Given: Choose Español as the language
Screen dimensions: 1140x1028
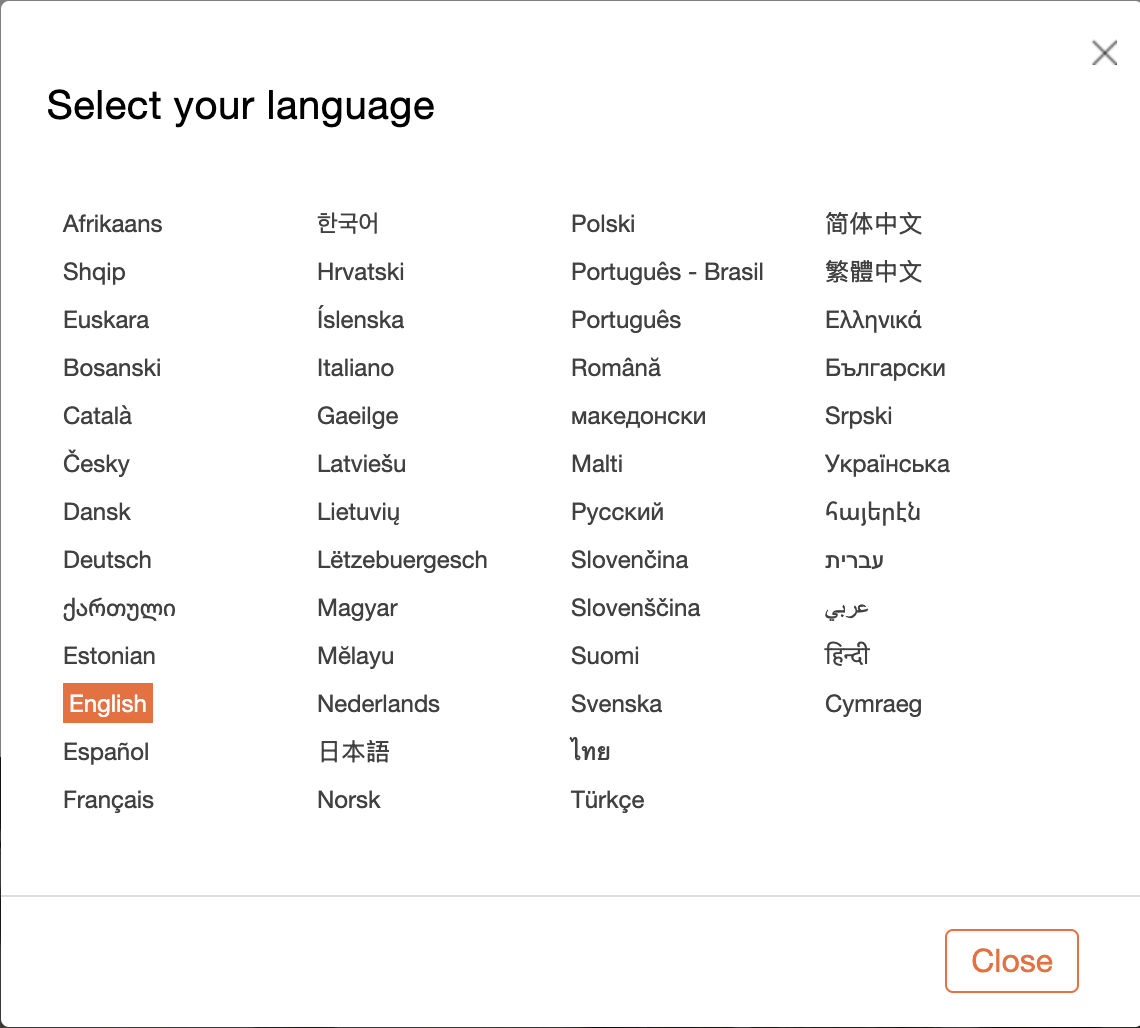Looking at the screenshot, I should coord(106,752).
